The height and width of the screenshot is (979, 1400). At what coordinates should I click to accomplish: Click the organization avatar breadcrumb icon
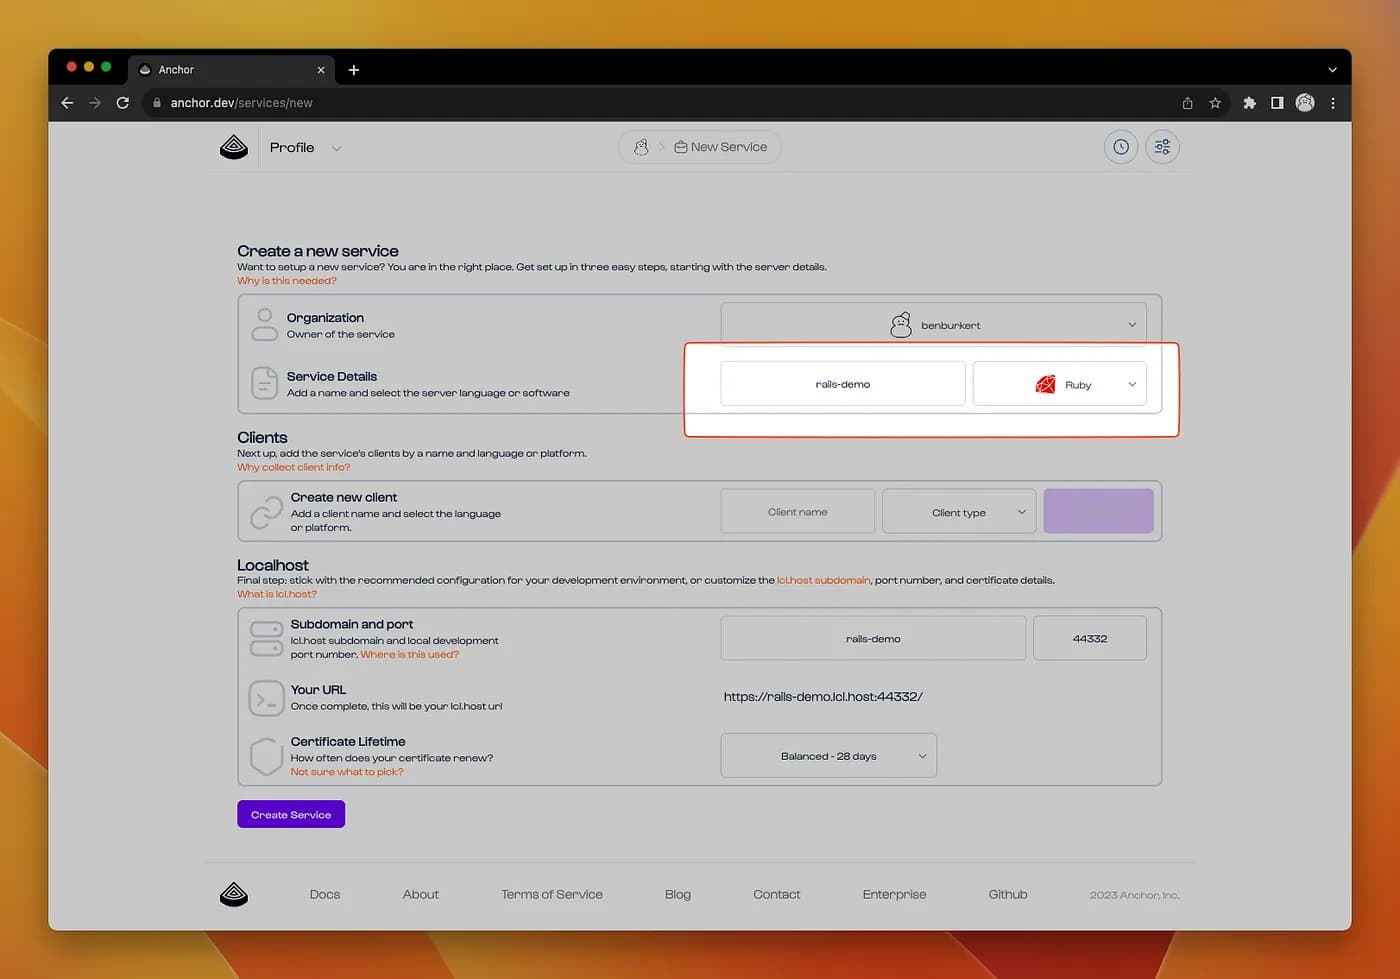tap(641, 147)
